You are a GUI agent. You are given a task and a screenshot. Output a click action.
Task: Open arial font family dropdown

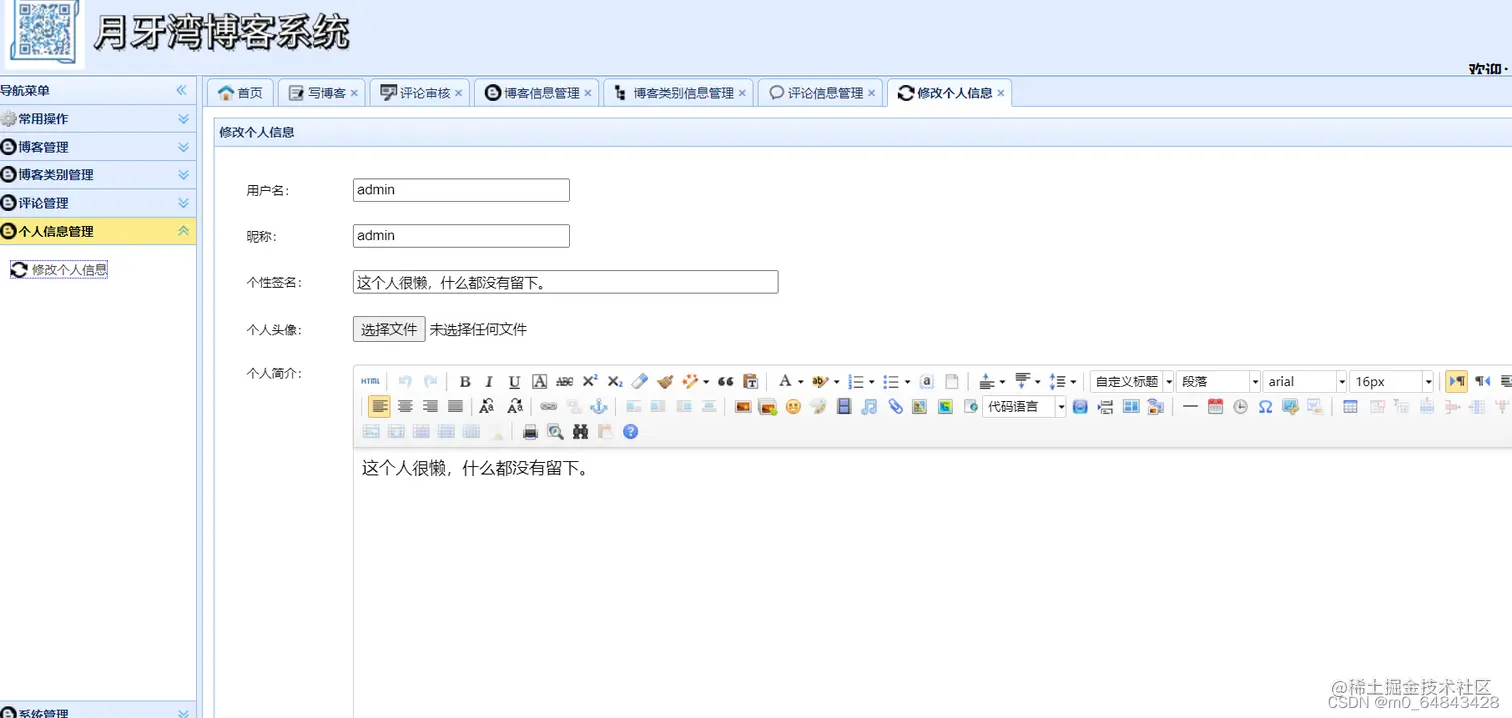click(1305, 382)
